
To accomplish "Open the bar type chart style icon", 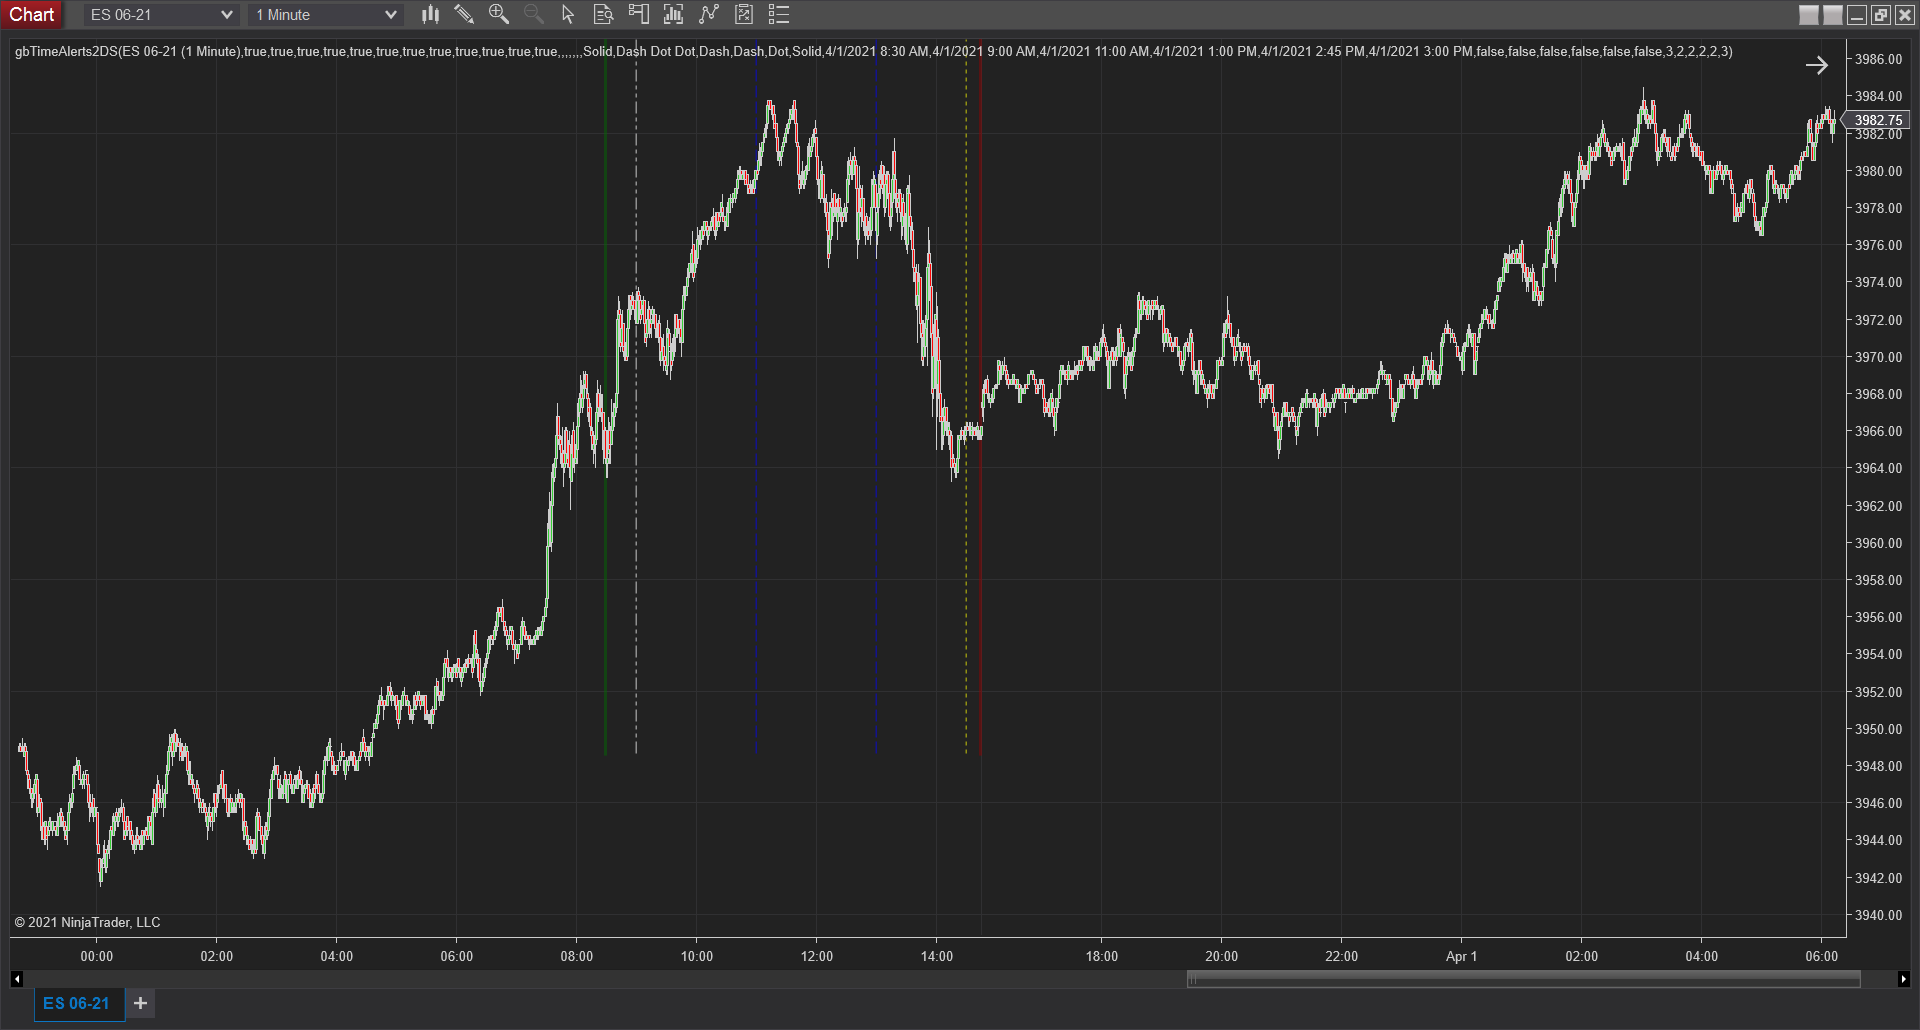I will tap(430, 14).
